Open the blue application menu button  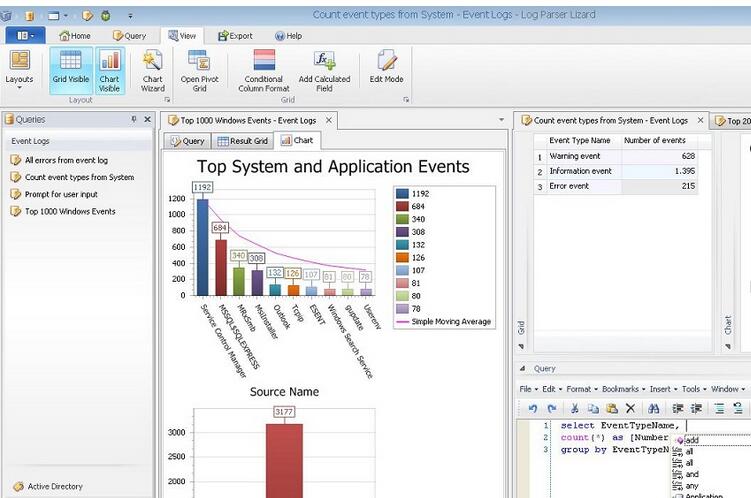coord(25,35)
